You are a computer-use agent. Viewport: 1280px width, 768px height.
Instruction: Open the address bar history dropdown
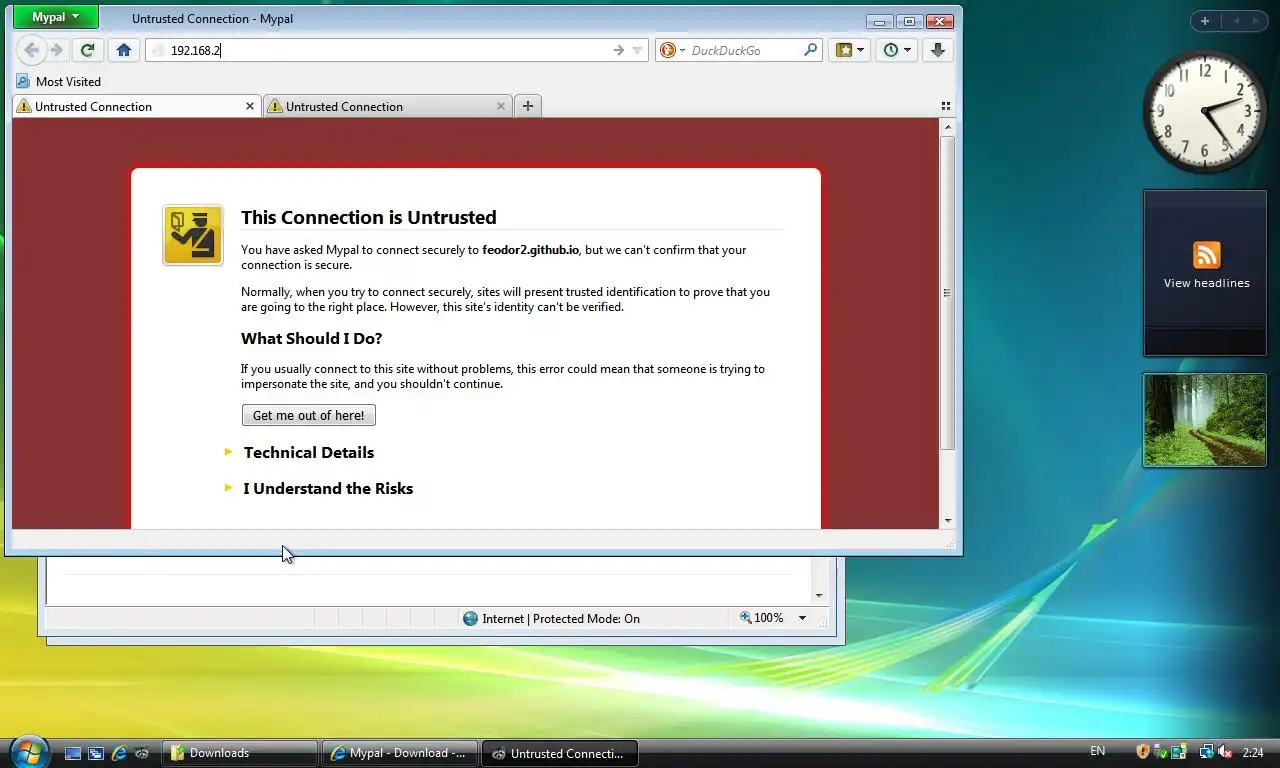coord(637,50)
